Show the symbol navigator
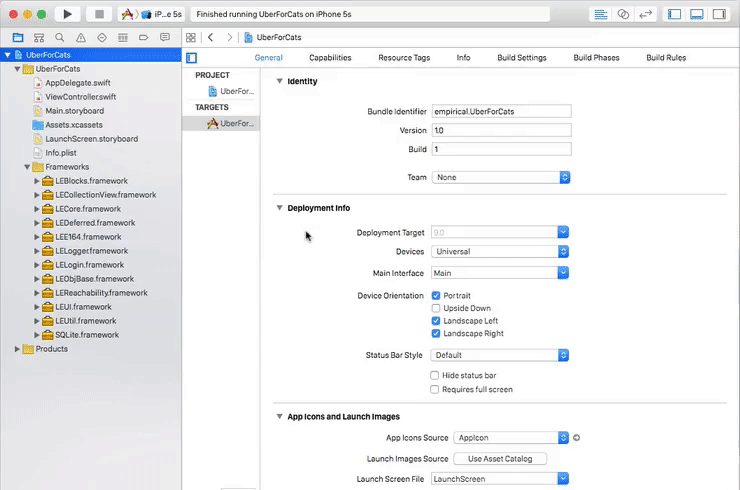 (39, 37)
